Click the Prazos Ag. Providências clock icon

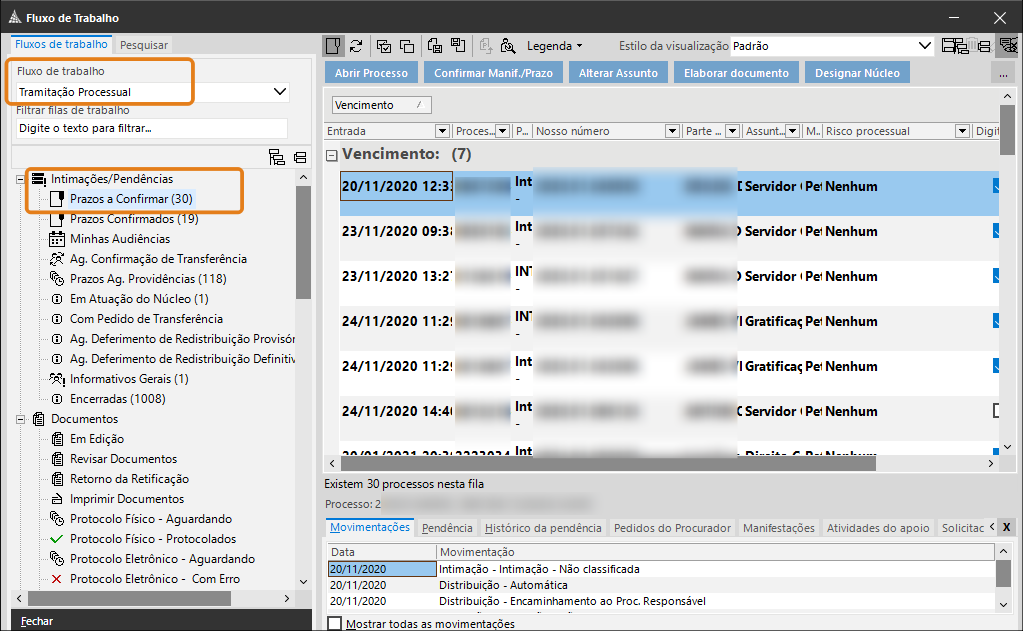tap(57, 279)
